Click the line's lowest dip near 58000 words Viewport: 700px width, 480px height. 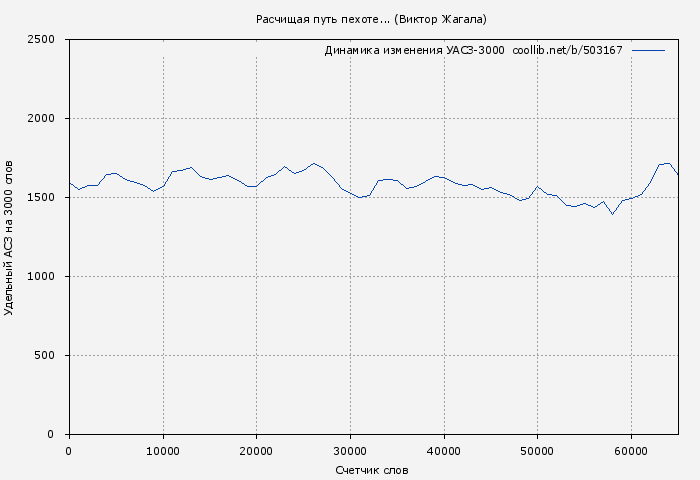click(612, 214)
